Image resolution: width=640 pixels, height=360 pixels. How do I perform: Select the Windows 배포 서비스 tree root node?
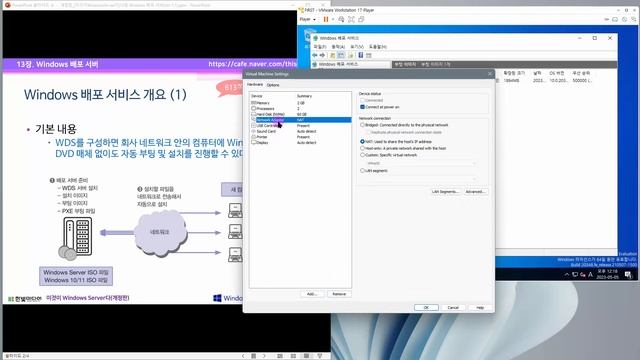point(338,64)
